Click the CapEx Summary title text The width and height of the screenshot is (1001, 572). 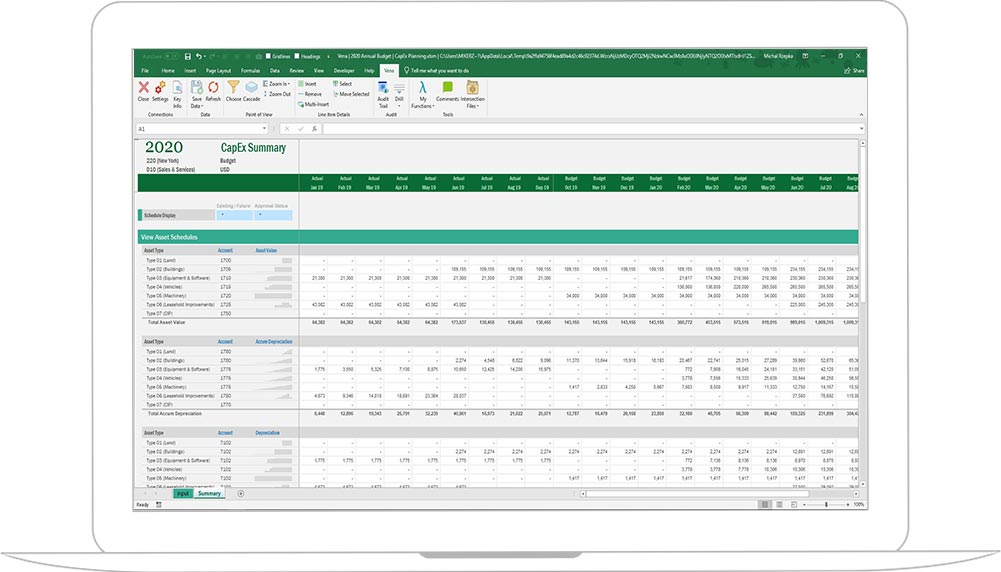[253, 147]
